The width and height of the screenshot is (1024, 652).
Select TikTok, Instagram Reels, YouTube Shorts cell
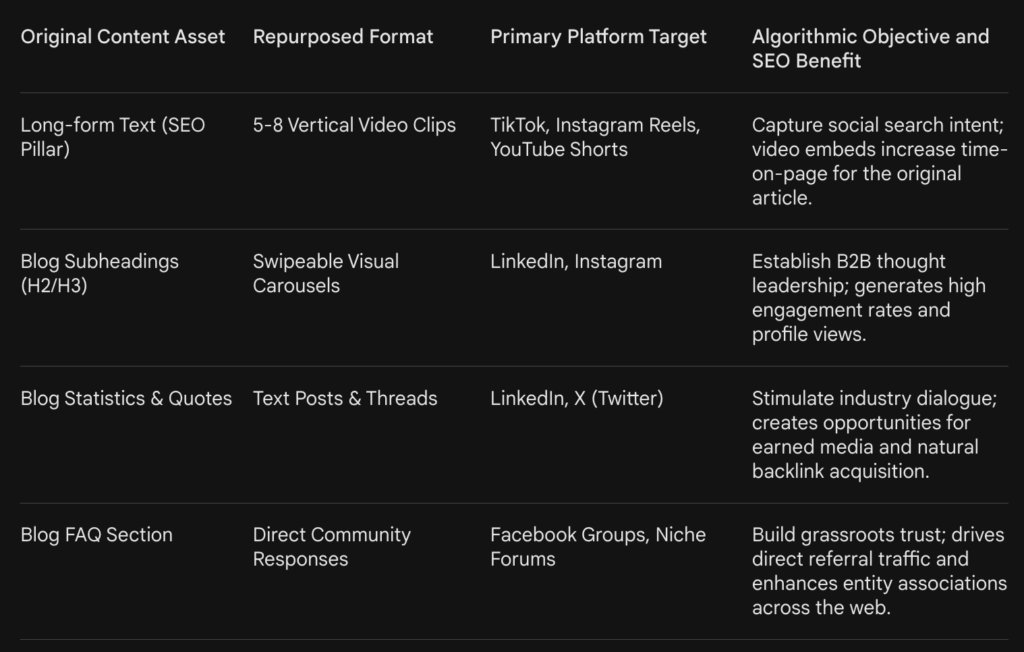click(x=595, y=137)
